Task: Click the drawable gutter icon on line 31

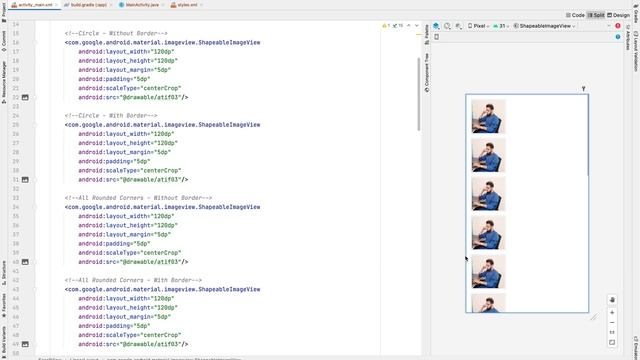Action: [x=25, y=180]
